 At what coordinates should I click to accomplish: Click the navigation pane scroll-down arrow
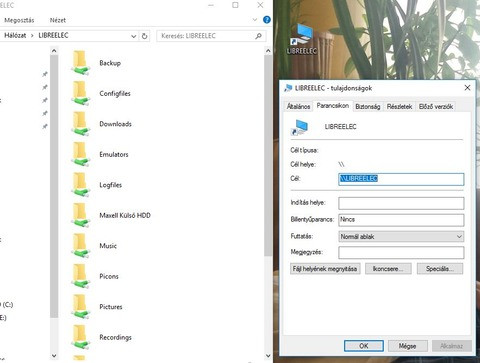coord(54,356)
